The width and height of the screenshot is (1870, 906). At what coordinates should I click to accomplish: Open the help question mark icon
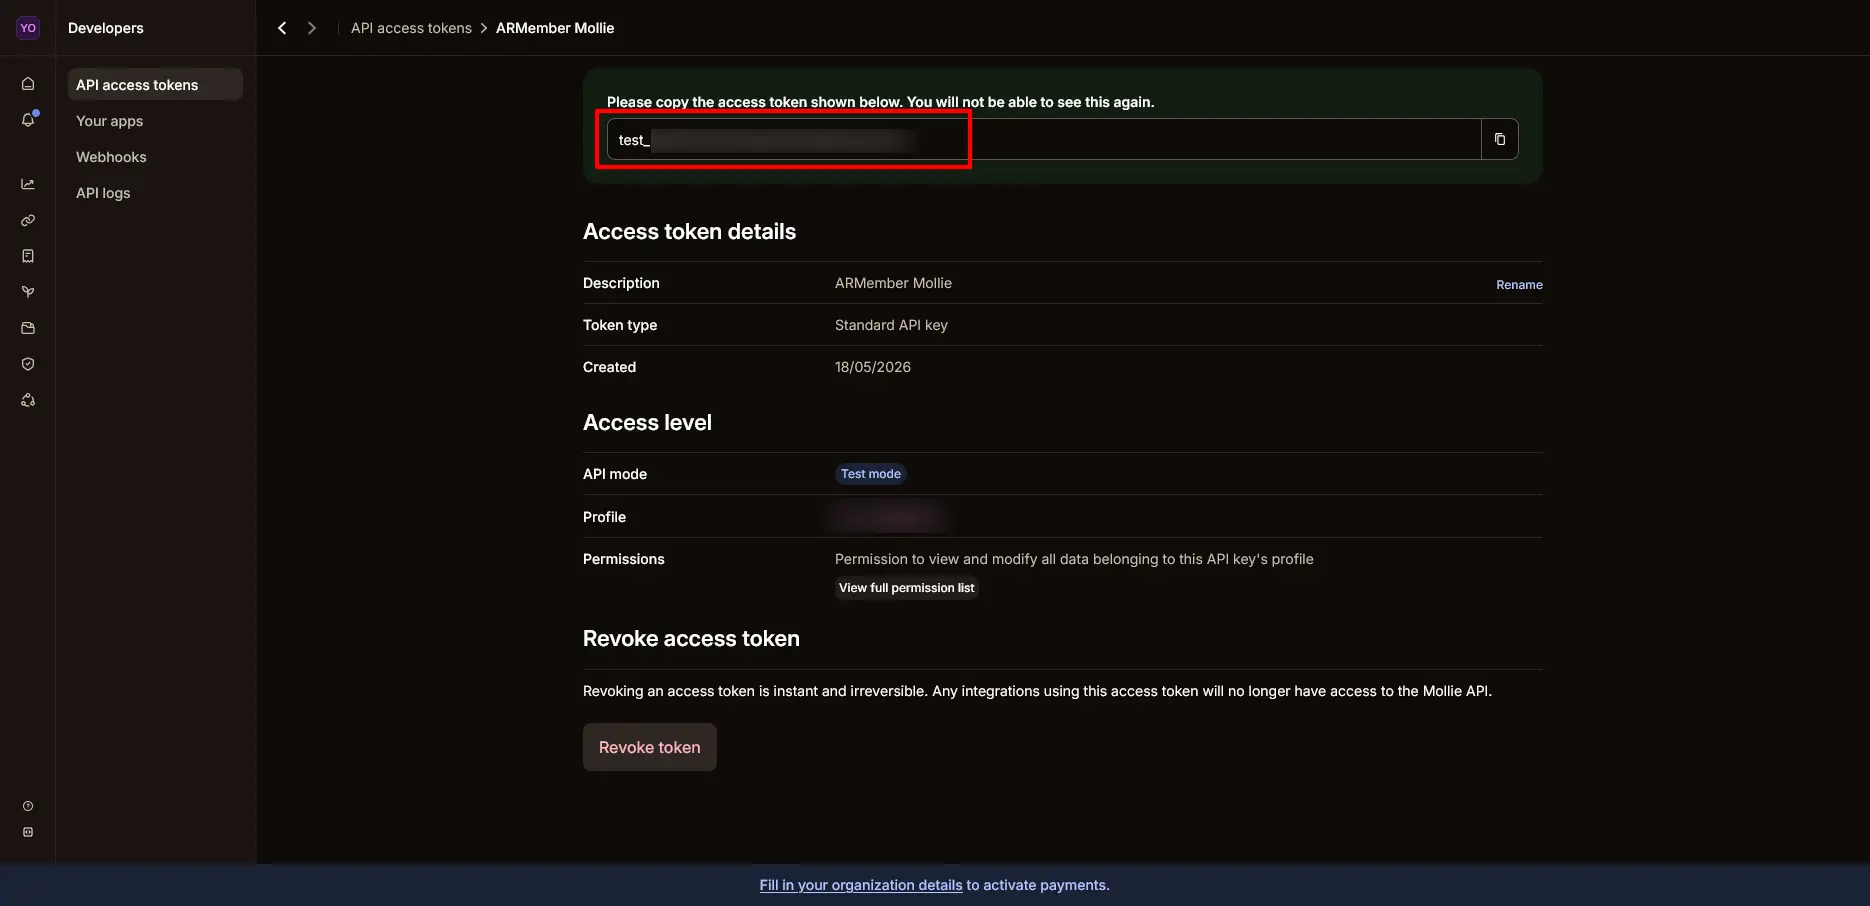pos(28,806)
